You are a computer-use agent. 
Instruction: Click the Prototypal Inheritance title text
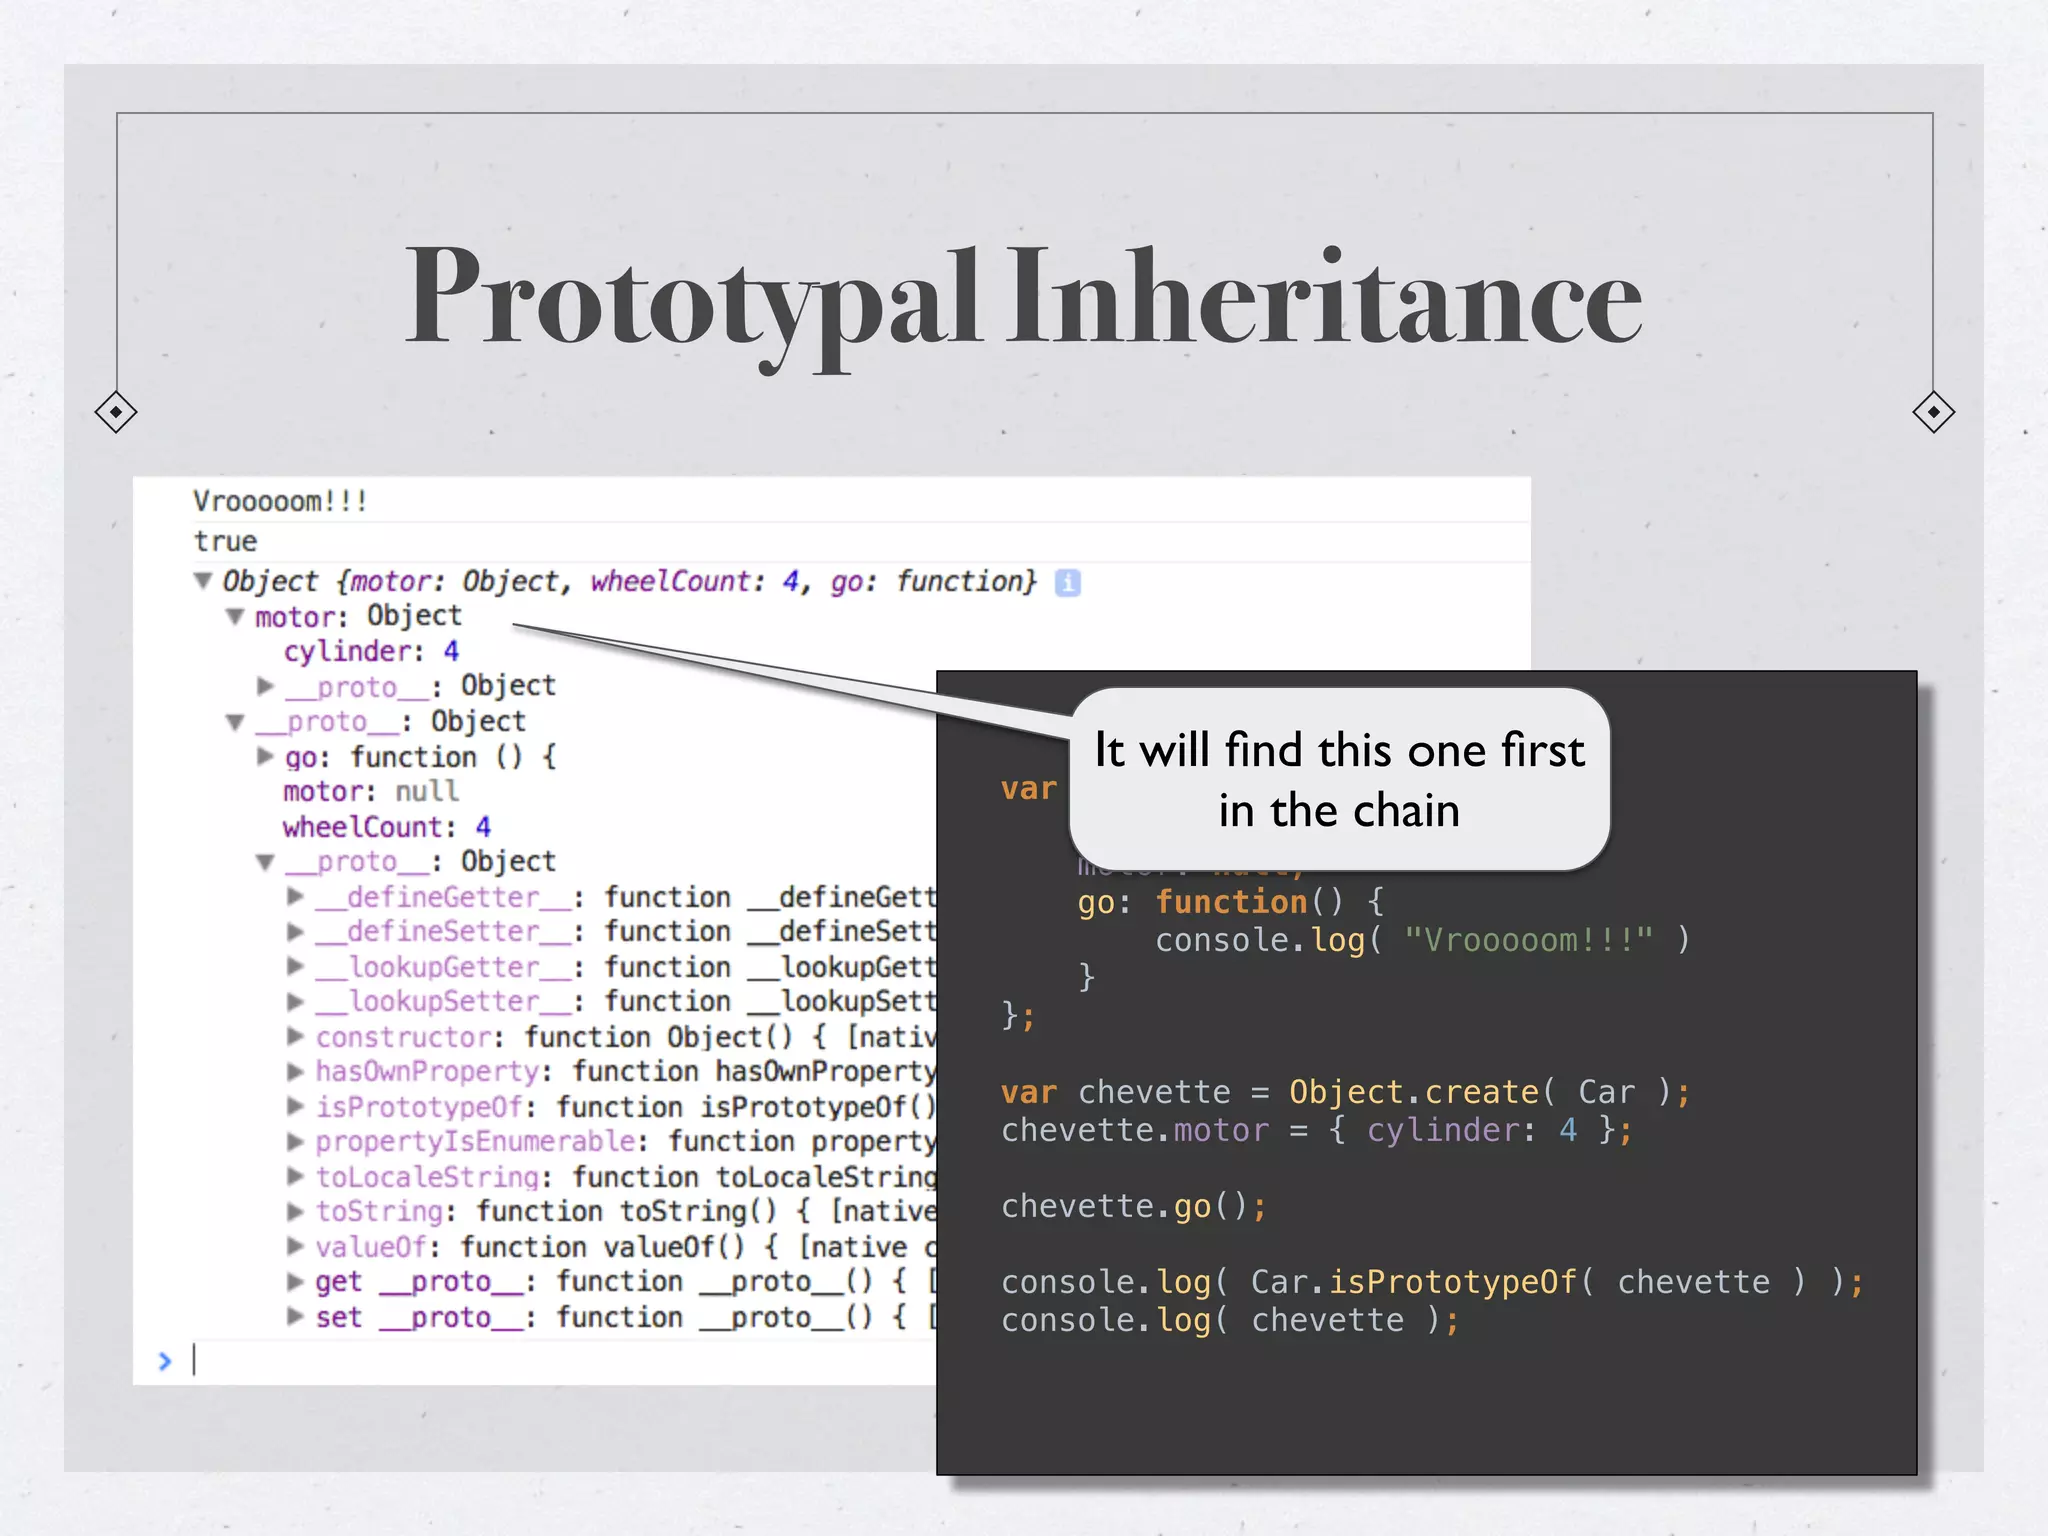(1022, 298)
